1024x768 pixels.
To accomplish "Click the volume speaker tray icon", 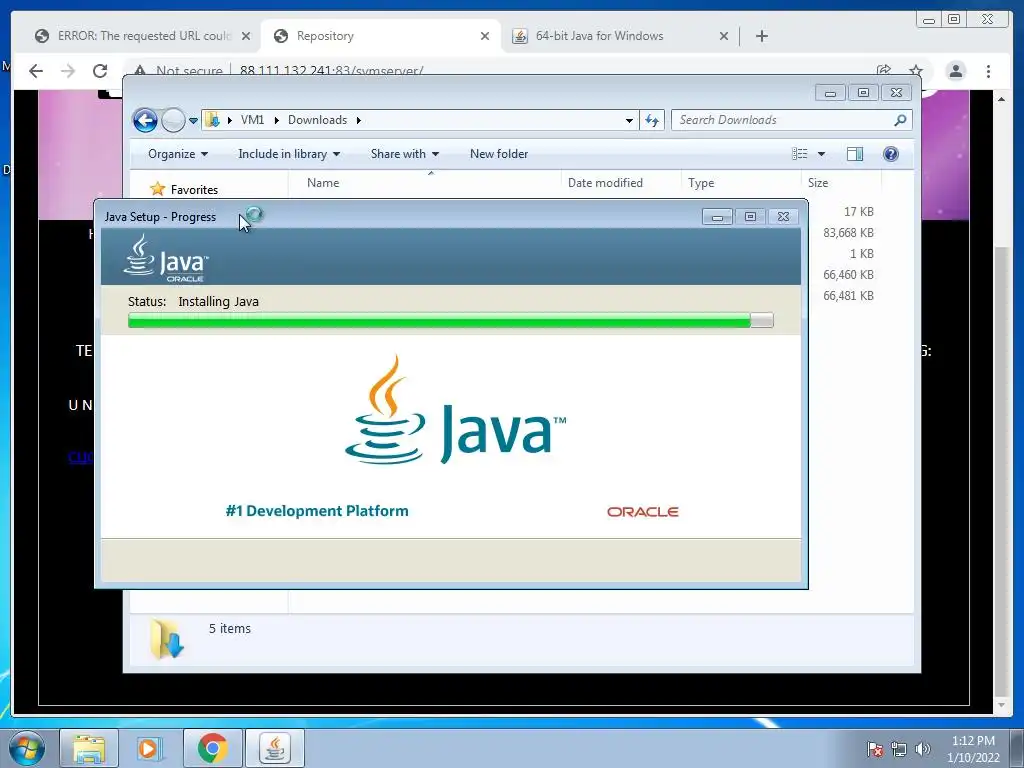I will 923,749.
